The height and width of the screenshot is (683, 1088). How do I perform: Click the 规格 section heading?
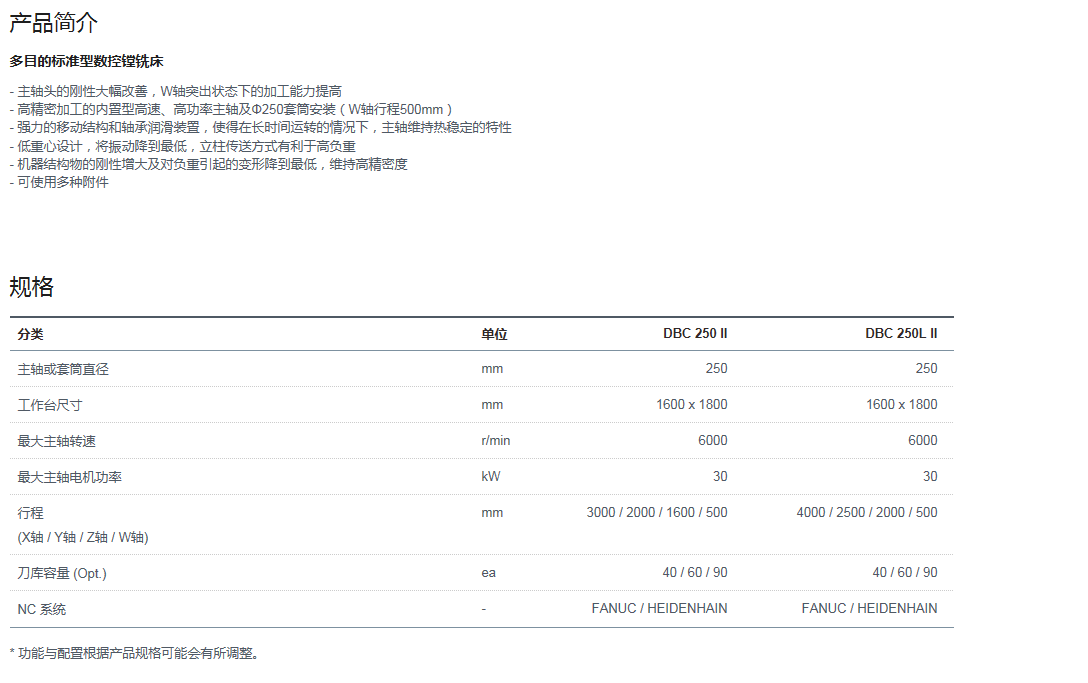[x=32, y=287]
